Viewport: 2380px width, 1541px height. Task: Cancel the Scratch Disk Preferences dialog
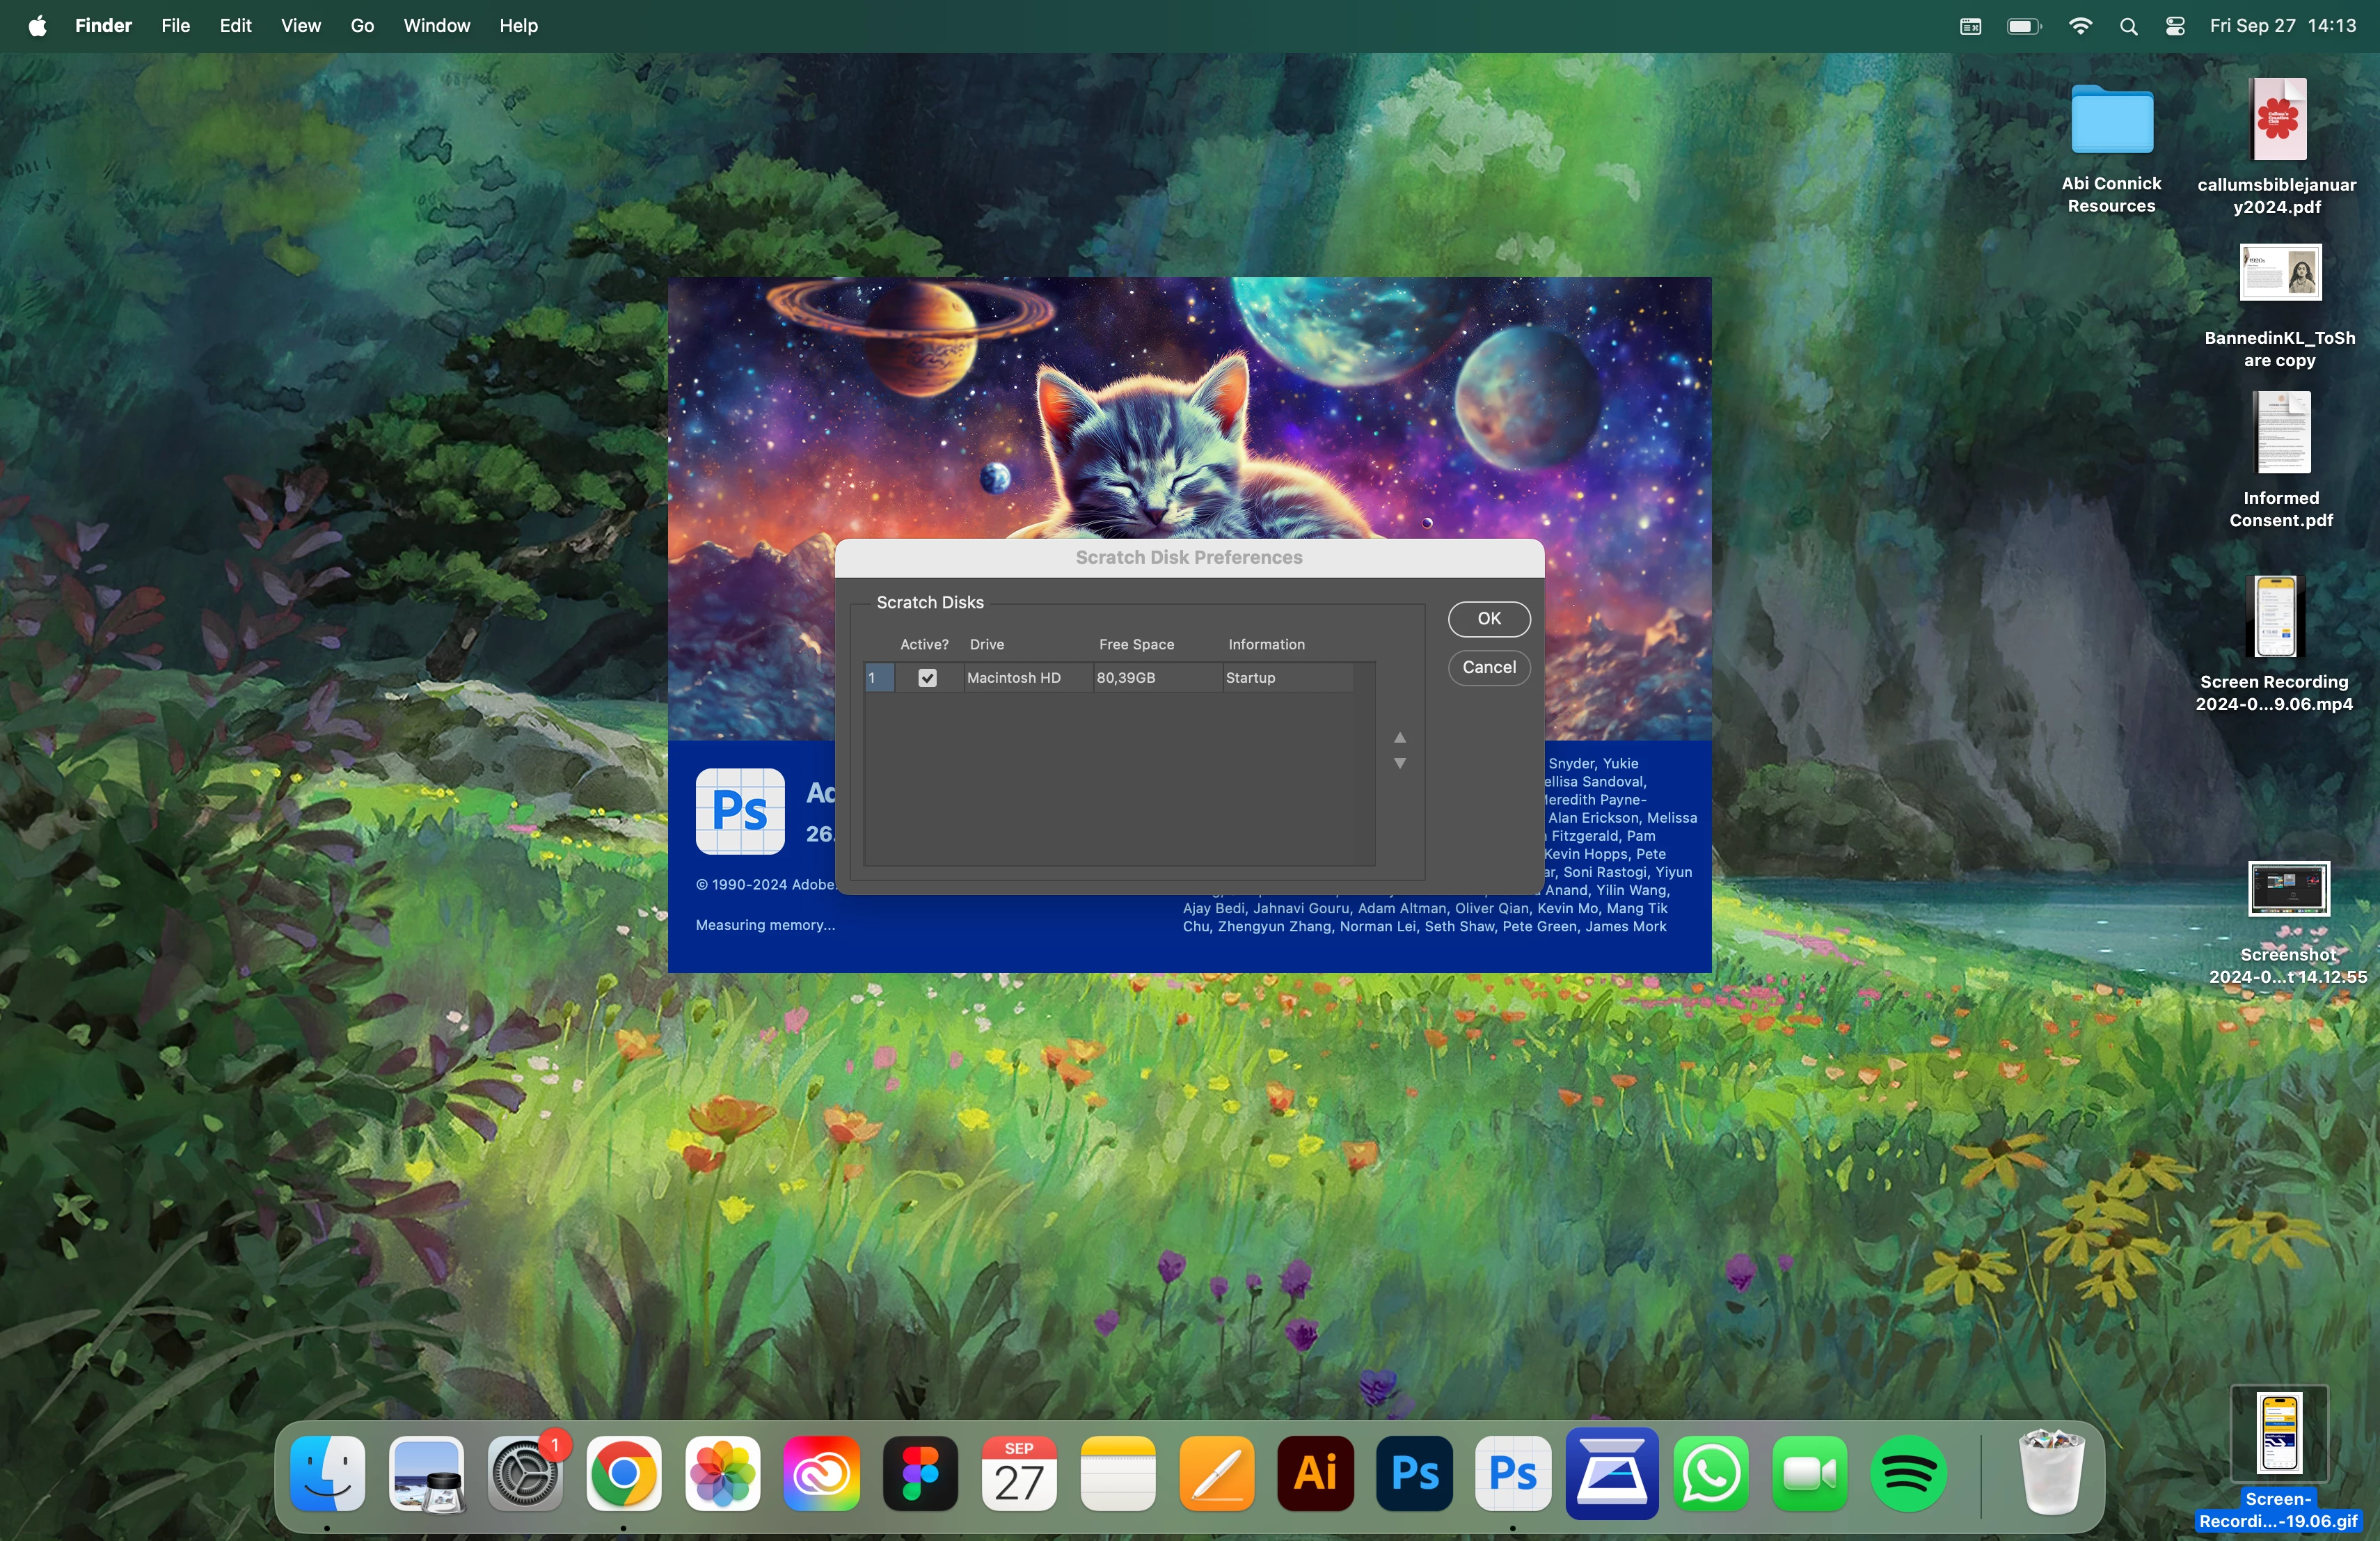(1488, 668)
